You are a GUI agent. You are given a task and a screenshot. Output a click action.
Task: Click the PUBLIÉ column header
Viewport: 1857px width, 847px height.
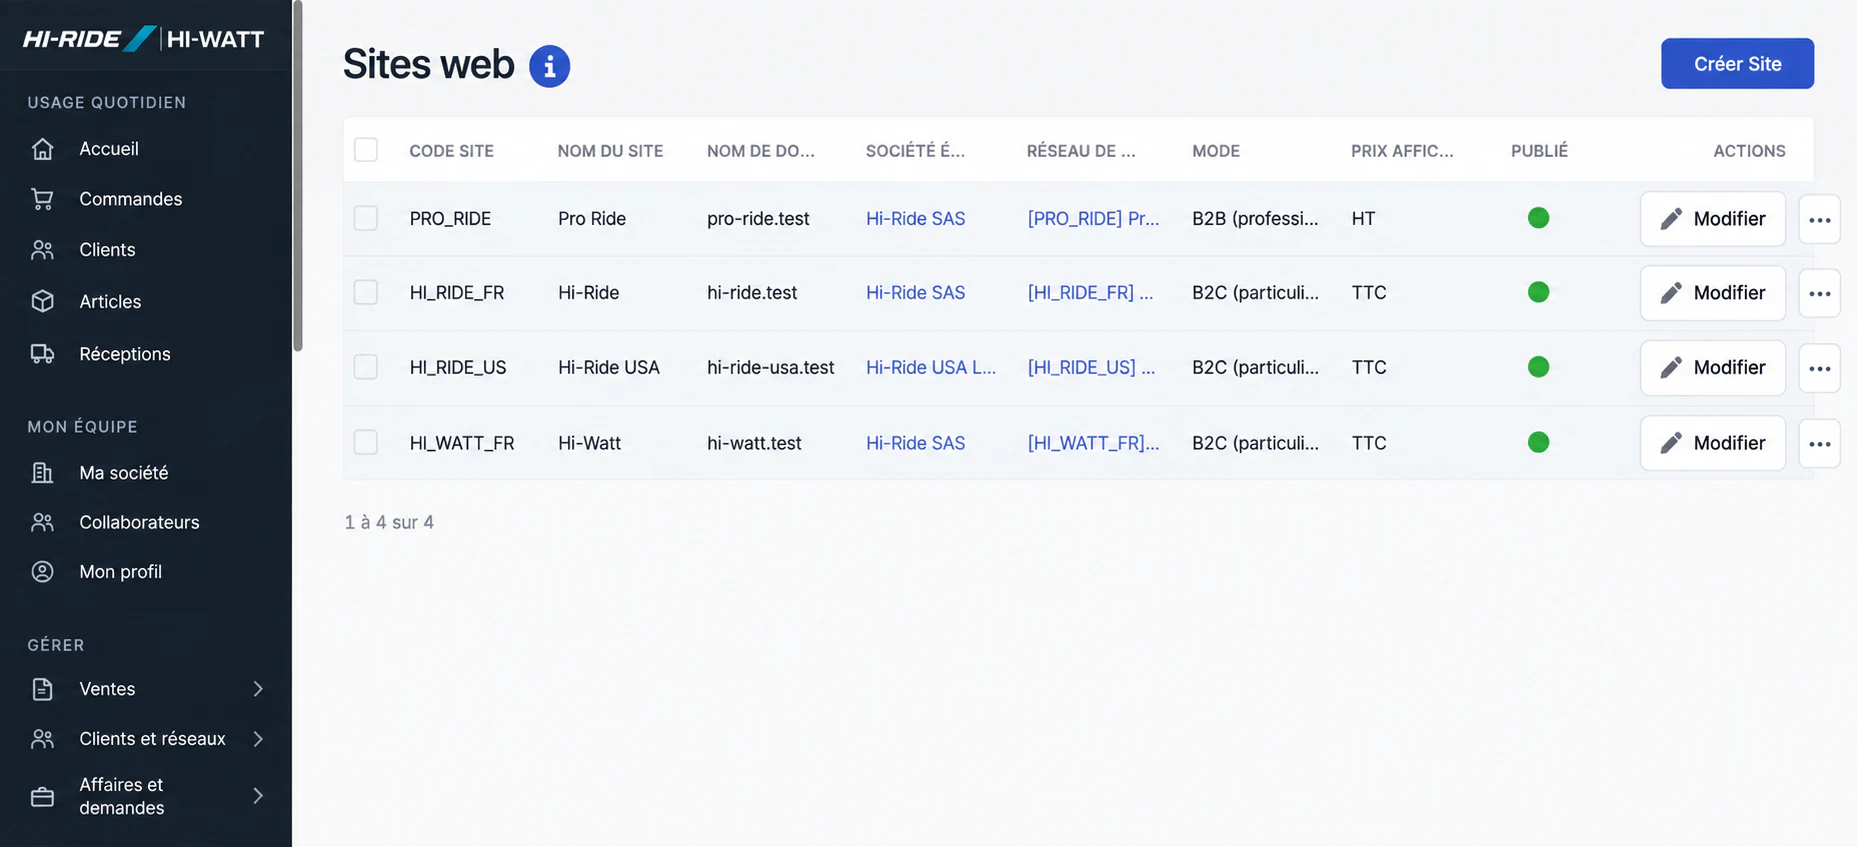point(1539,151)
